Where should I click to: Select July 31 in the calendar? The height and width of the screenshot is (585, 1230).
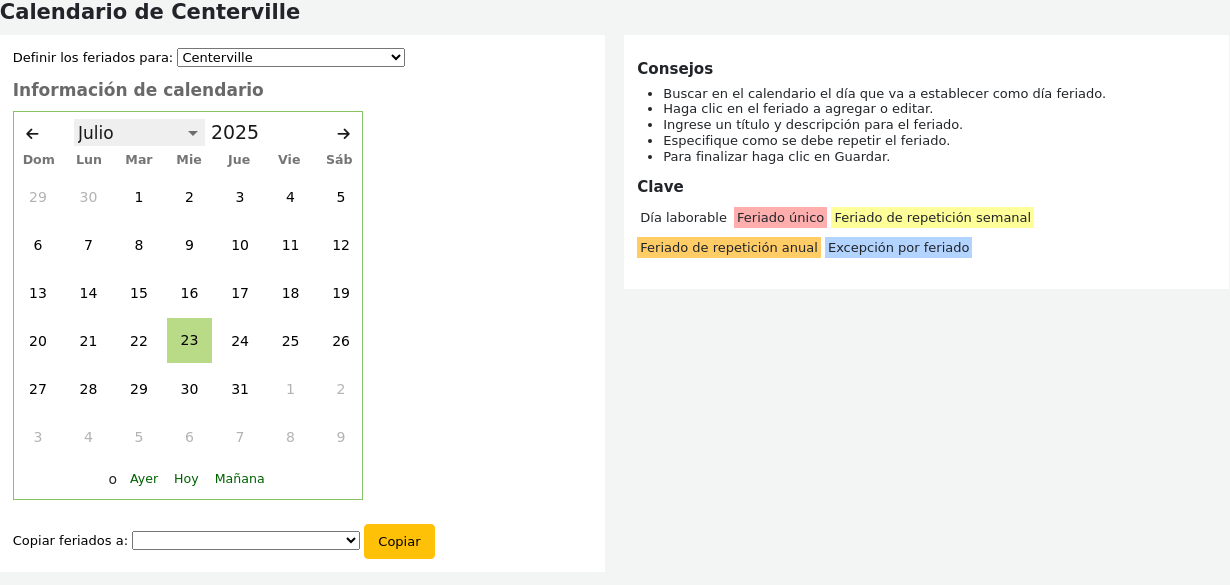coord(240,389)
